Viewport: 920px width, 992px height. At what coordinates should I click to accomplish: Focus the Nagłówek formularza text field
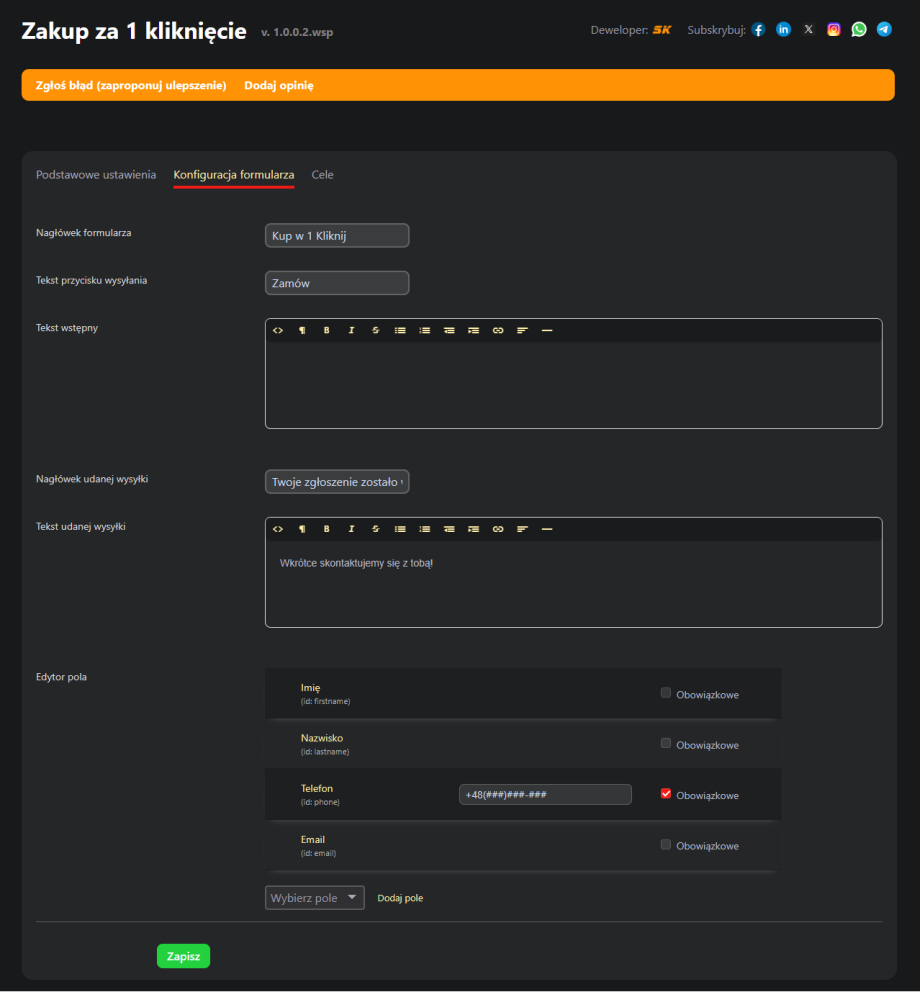click(x=337, y=236)
